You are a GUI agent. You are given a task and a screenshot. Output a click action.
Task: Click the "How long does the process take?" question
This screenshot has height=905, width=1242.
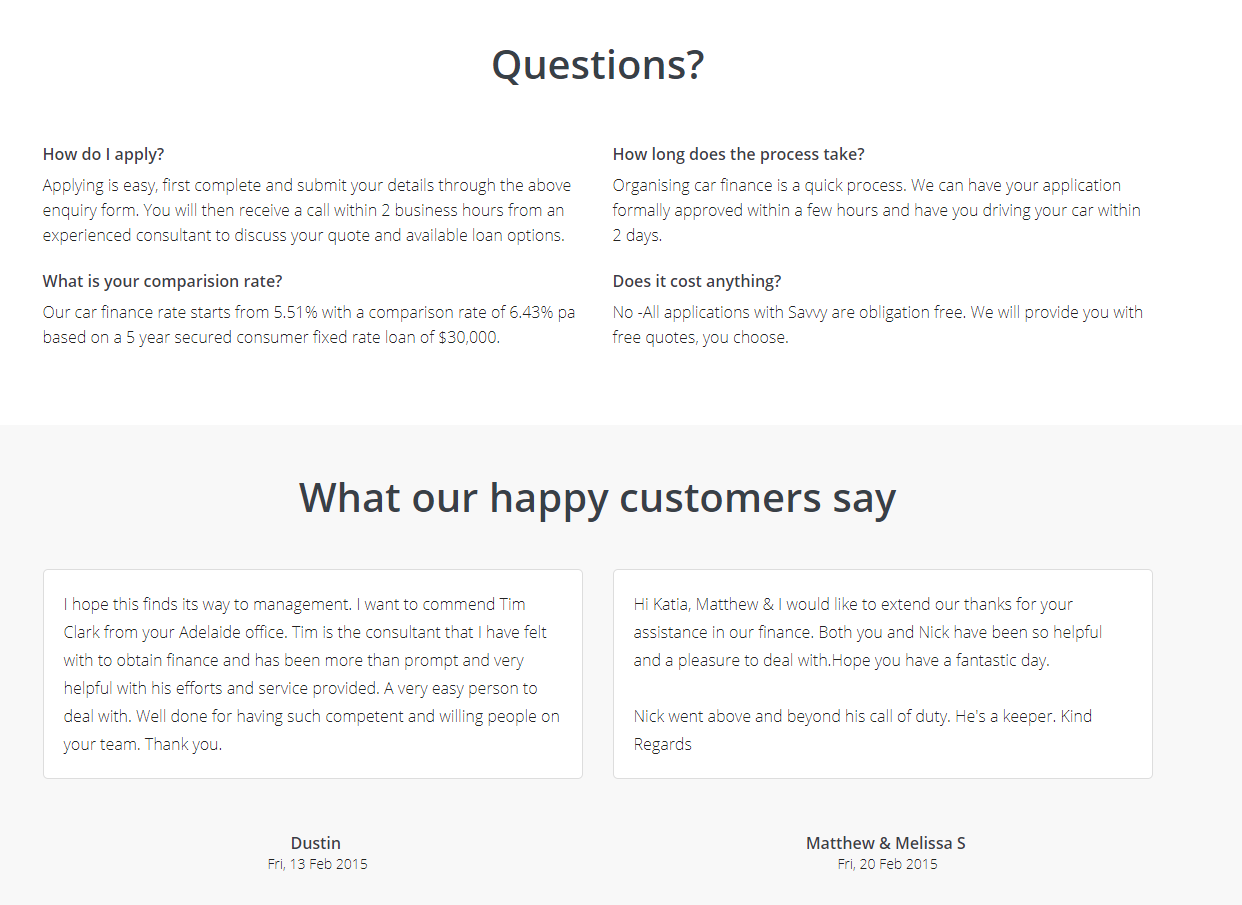(739, 154)
